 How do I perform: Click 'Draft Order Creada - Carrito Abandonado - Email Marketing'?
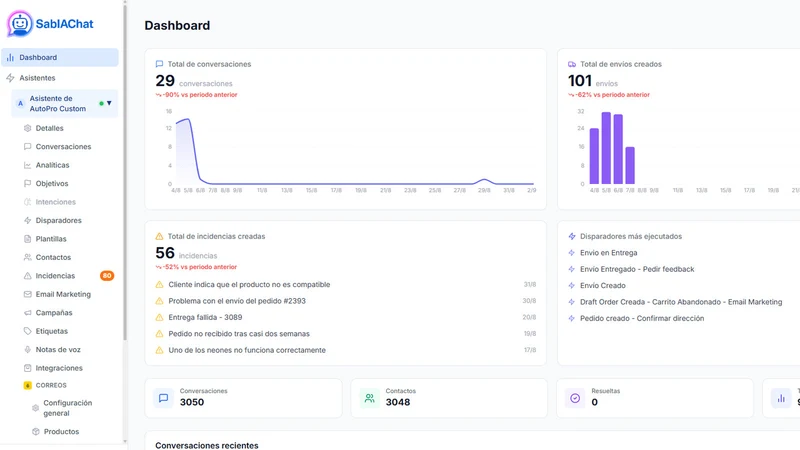point(681,302)
